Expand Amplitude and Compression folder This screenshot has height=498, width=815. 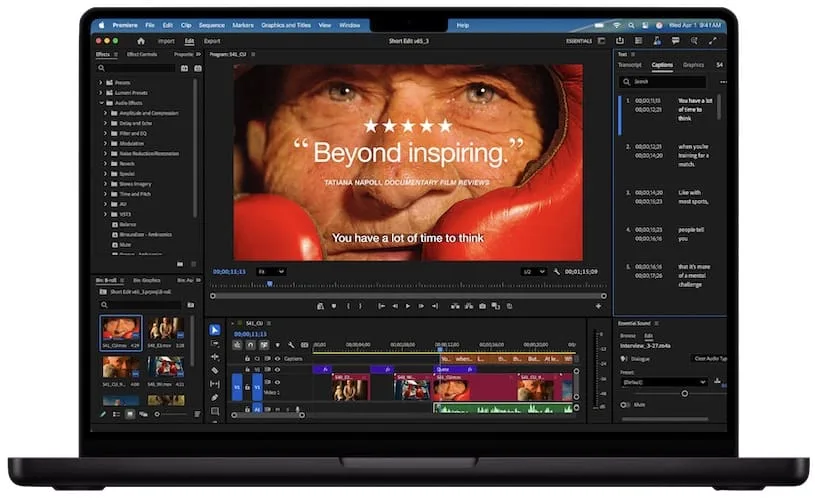[x=106, y=113]
